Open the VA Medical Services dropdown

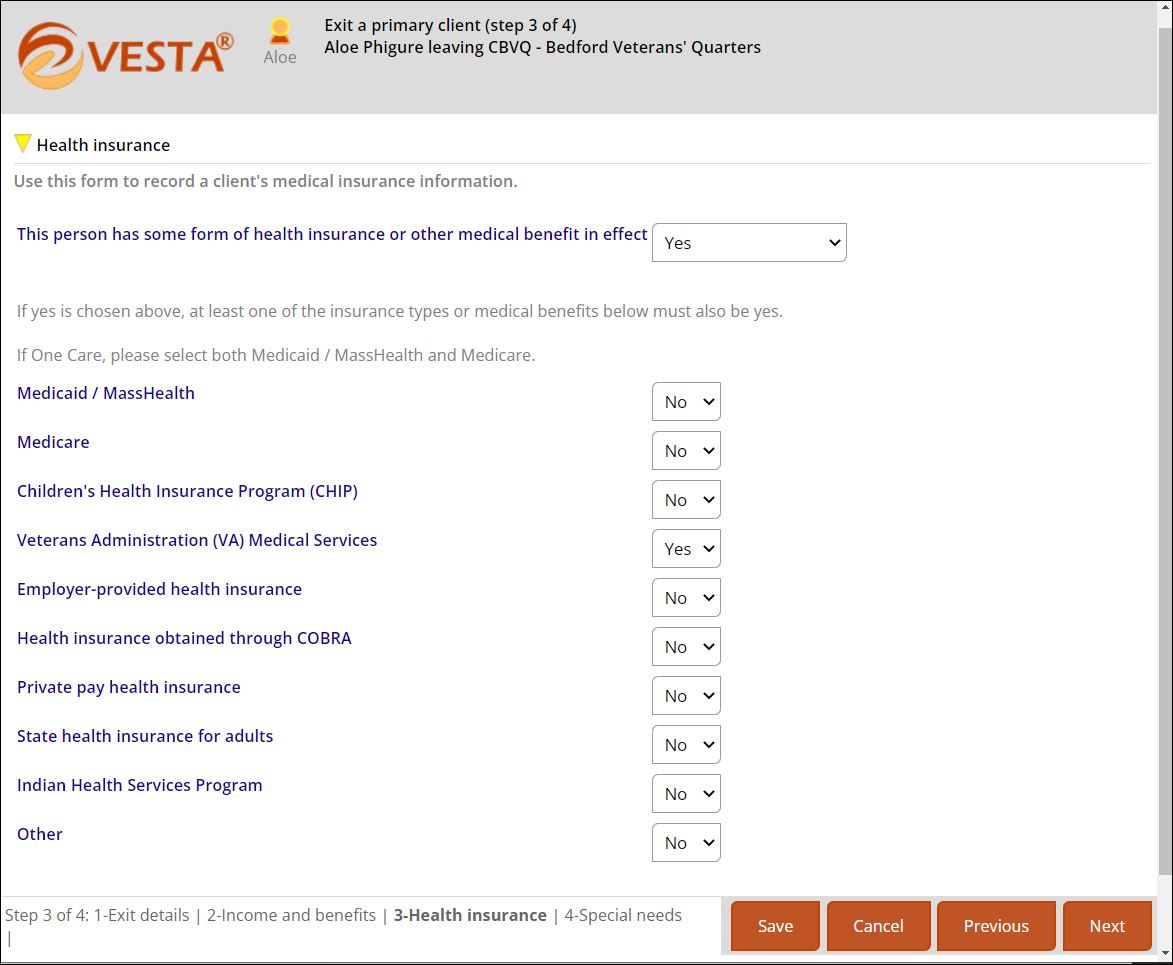click(x=686, y=548)
